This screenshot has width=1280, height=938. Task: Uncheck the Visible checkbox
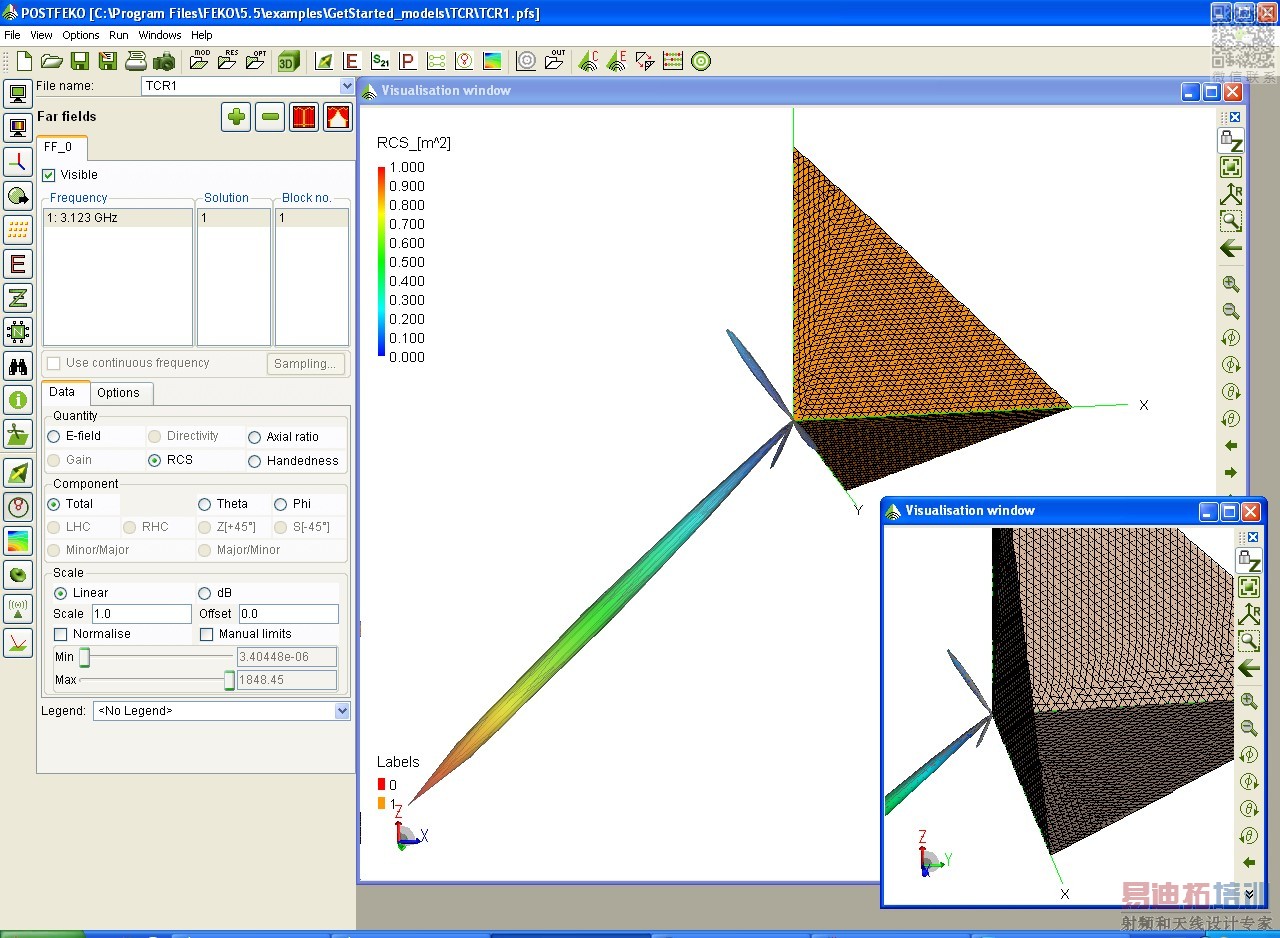click(49, 175)
